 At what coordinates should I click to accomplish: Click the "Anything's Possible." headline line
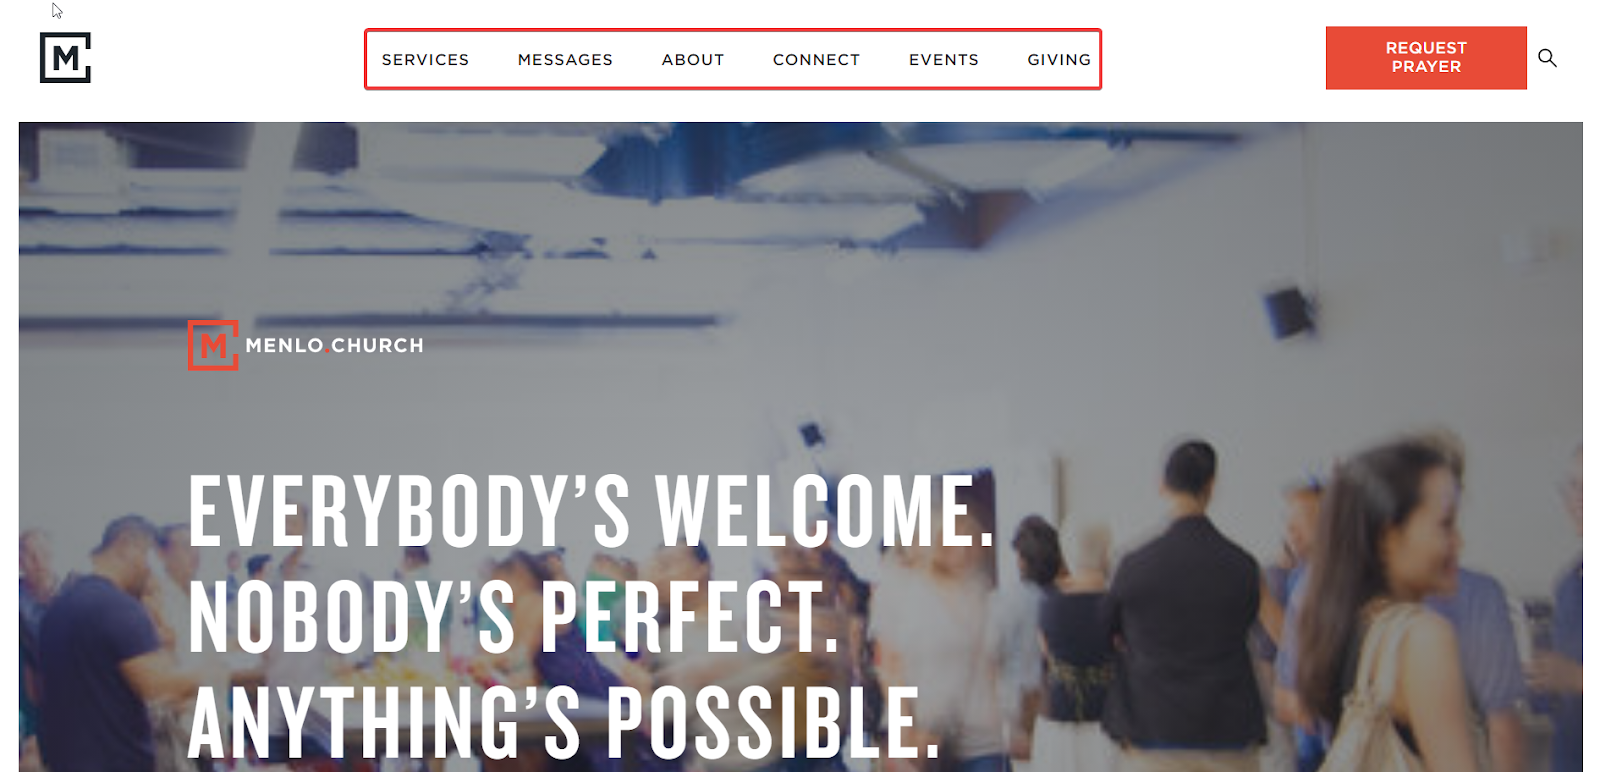click(x=564, y=722)
